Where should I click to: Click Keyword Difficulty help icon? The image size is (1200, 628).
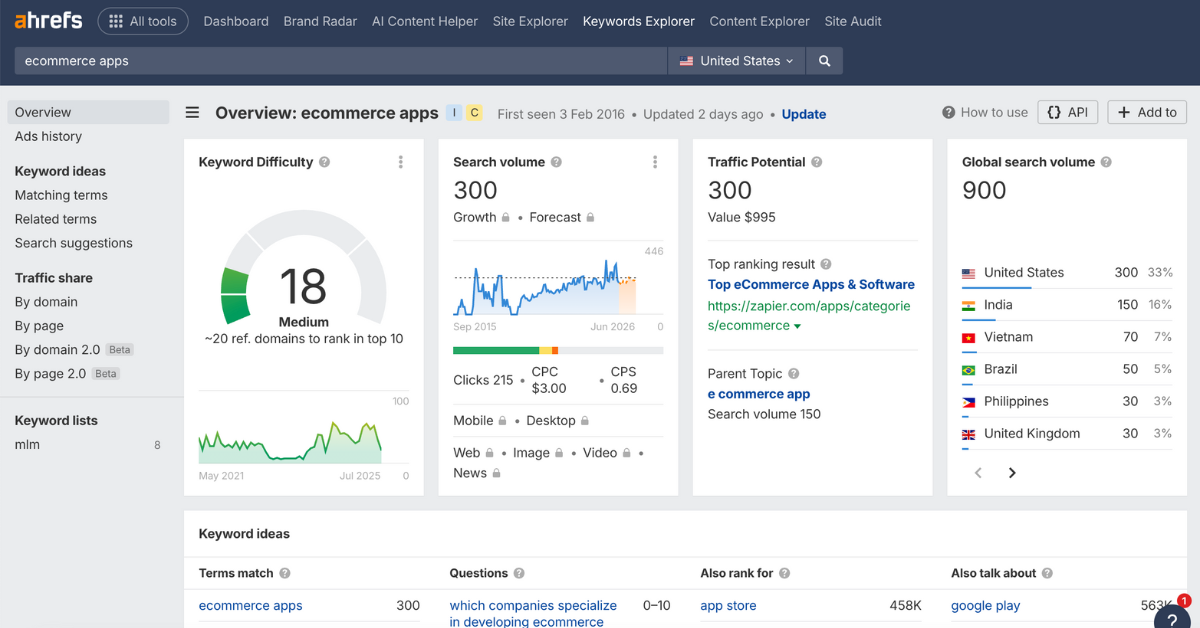pos(325,162)
